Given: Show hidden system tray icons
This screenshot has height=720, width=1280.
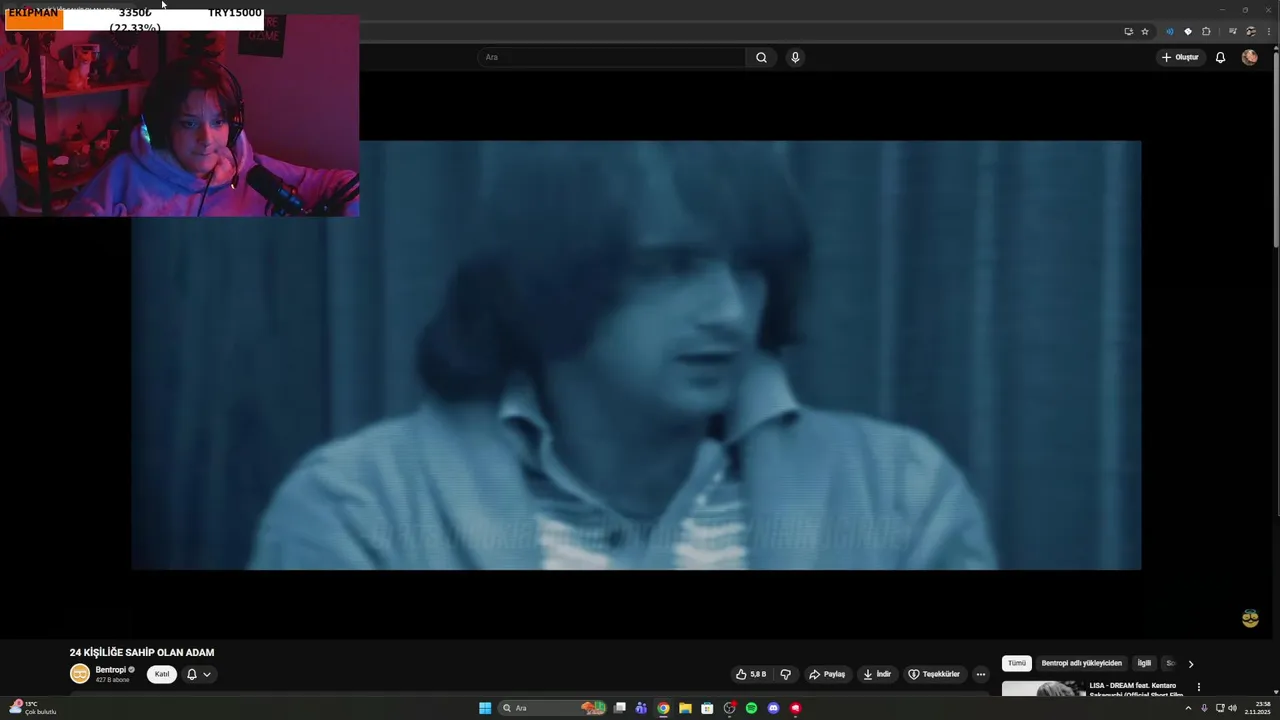Looking at the screenshot, I should pos(1188,708).
